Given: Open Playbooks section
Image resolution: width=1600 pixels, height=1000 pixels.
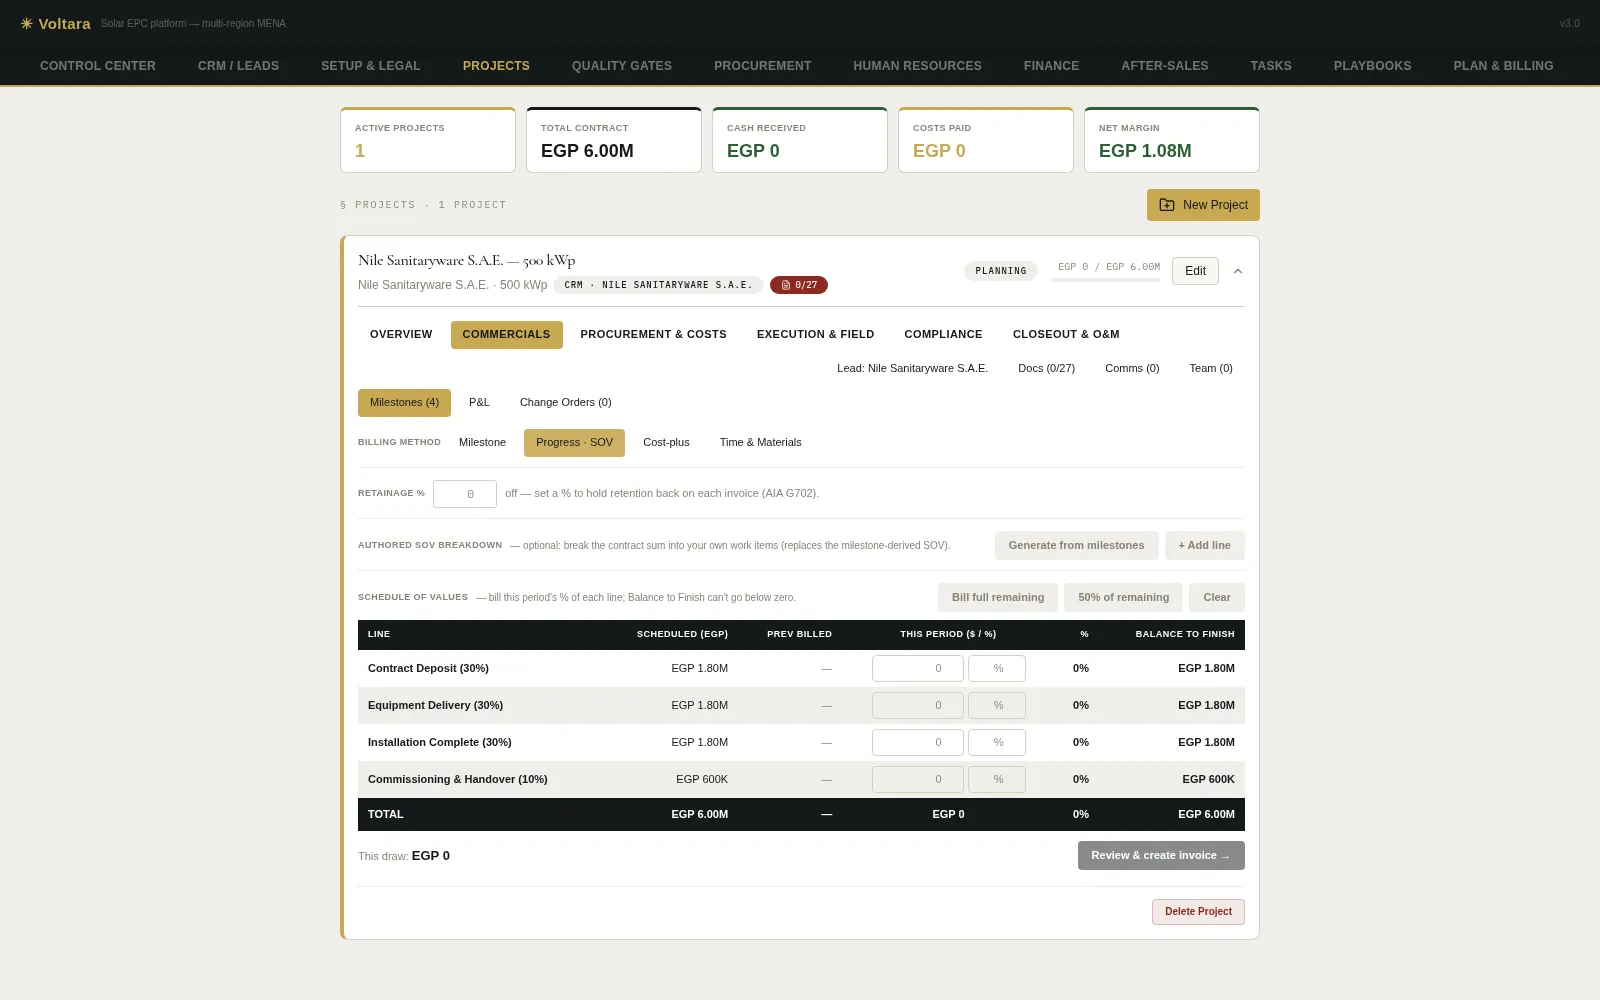Looking at the screenshot, I should pos(1372,66).
